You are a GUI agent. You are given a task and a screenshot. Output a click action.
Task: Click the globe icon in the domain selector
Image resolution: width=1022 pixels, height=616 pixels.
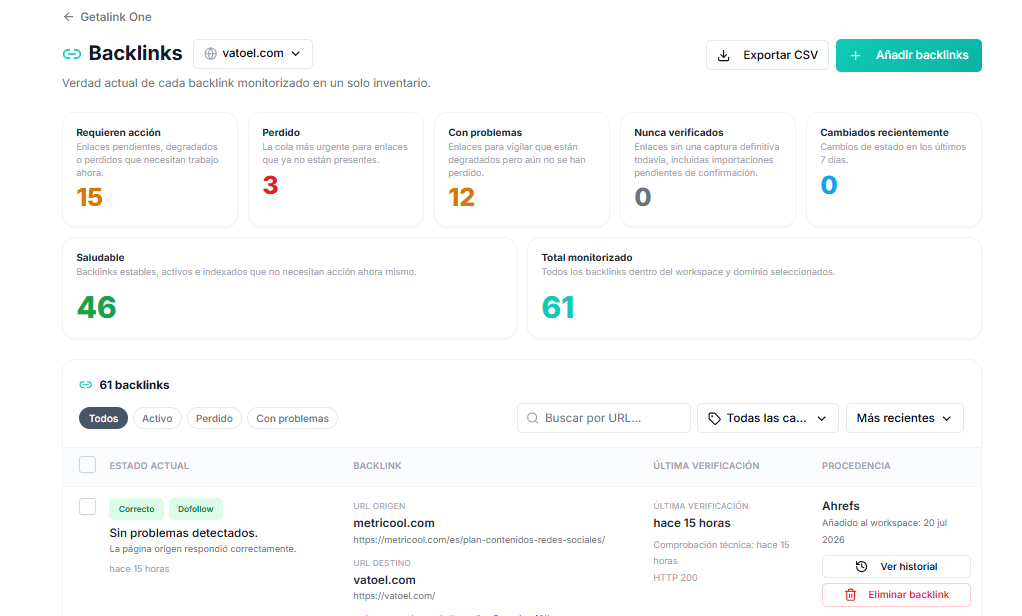(211, 54)
